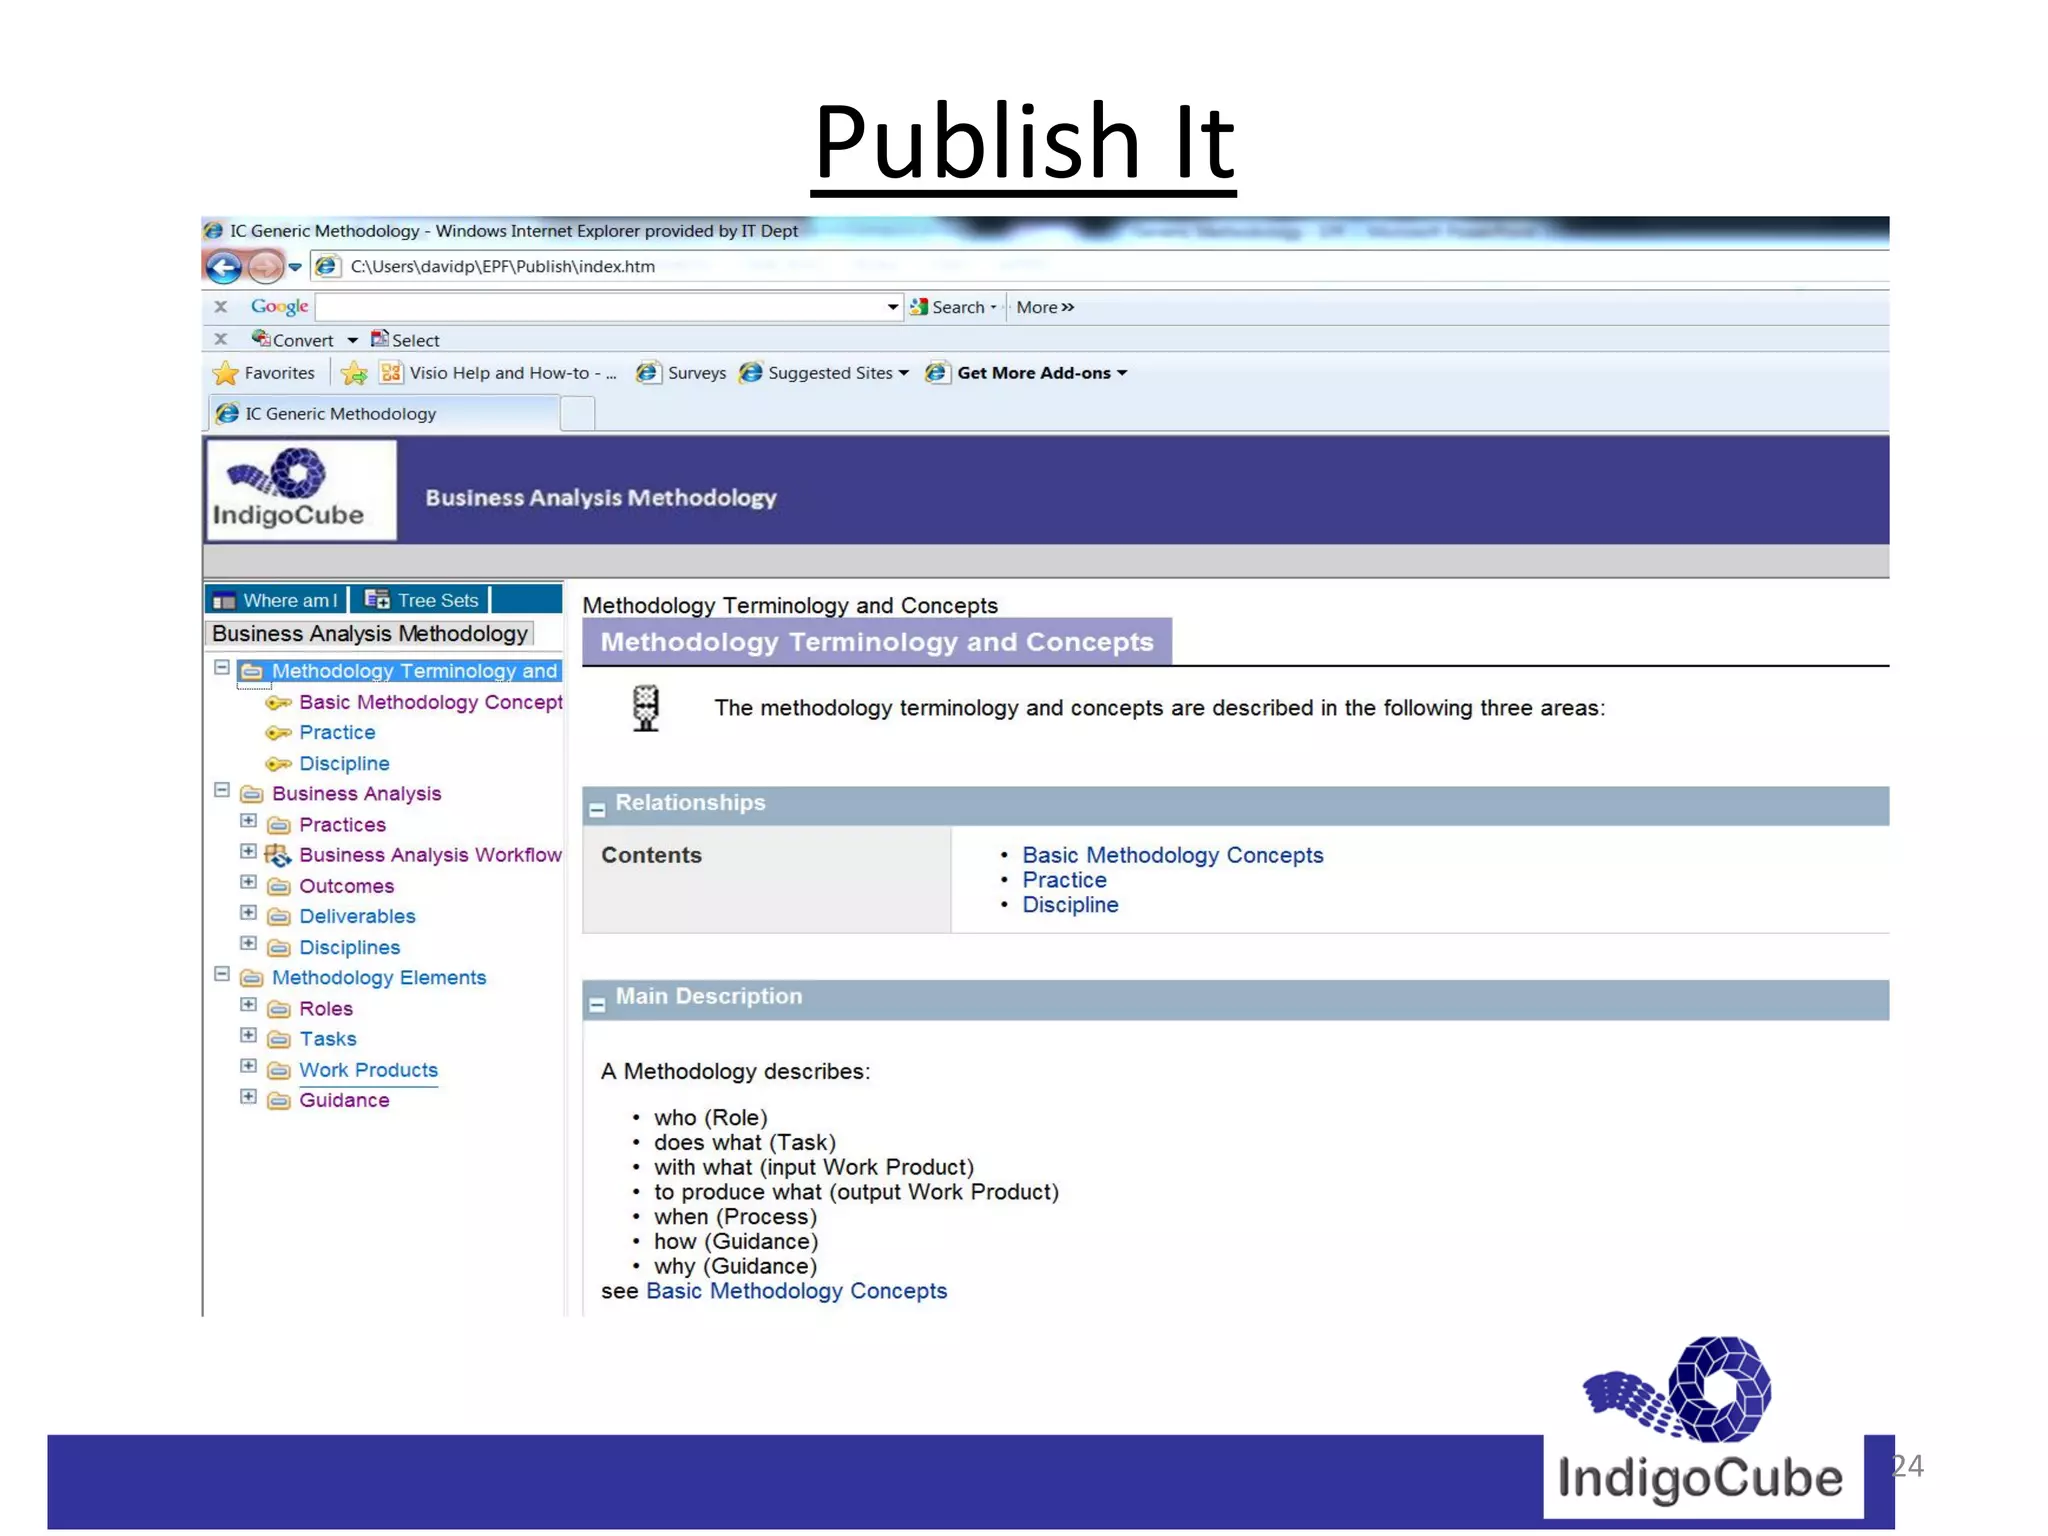Open the recent pages dropdown arrow
Viewport: 2048px width, 1536px height.
295,267
